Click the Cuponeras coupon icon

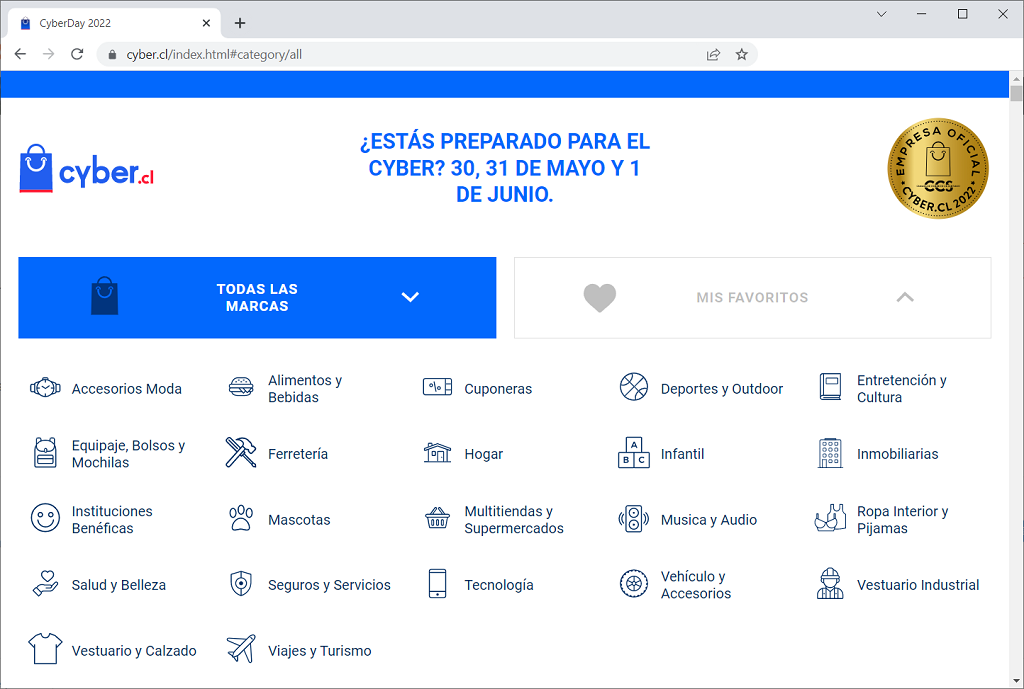(x=436, y=386)
